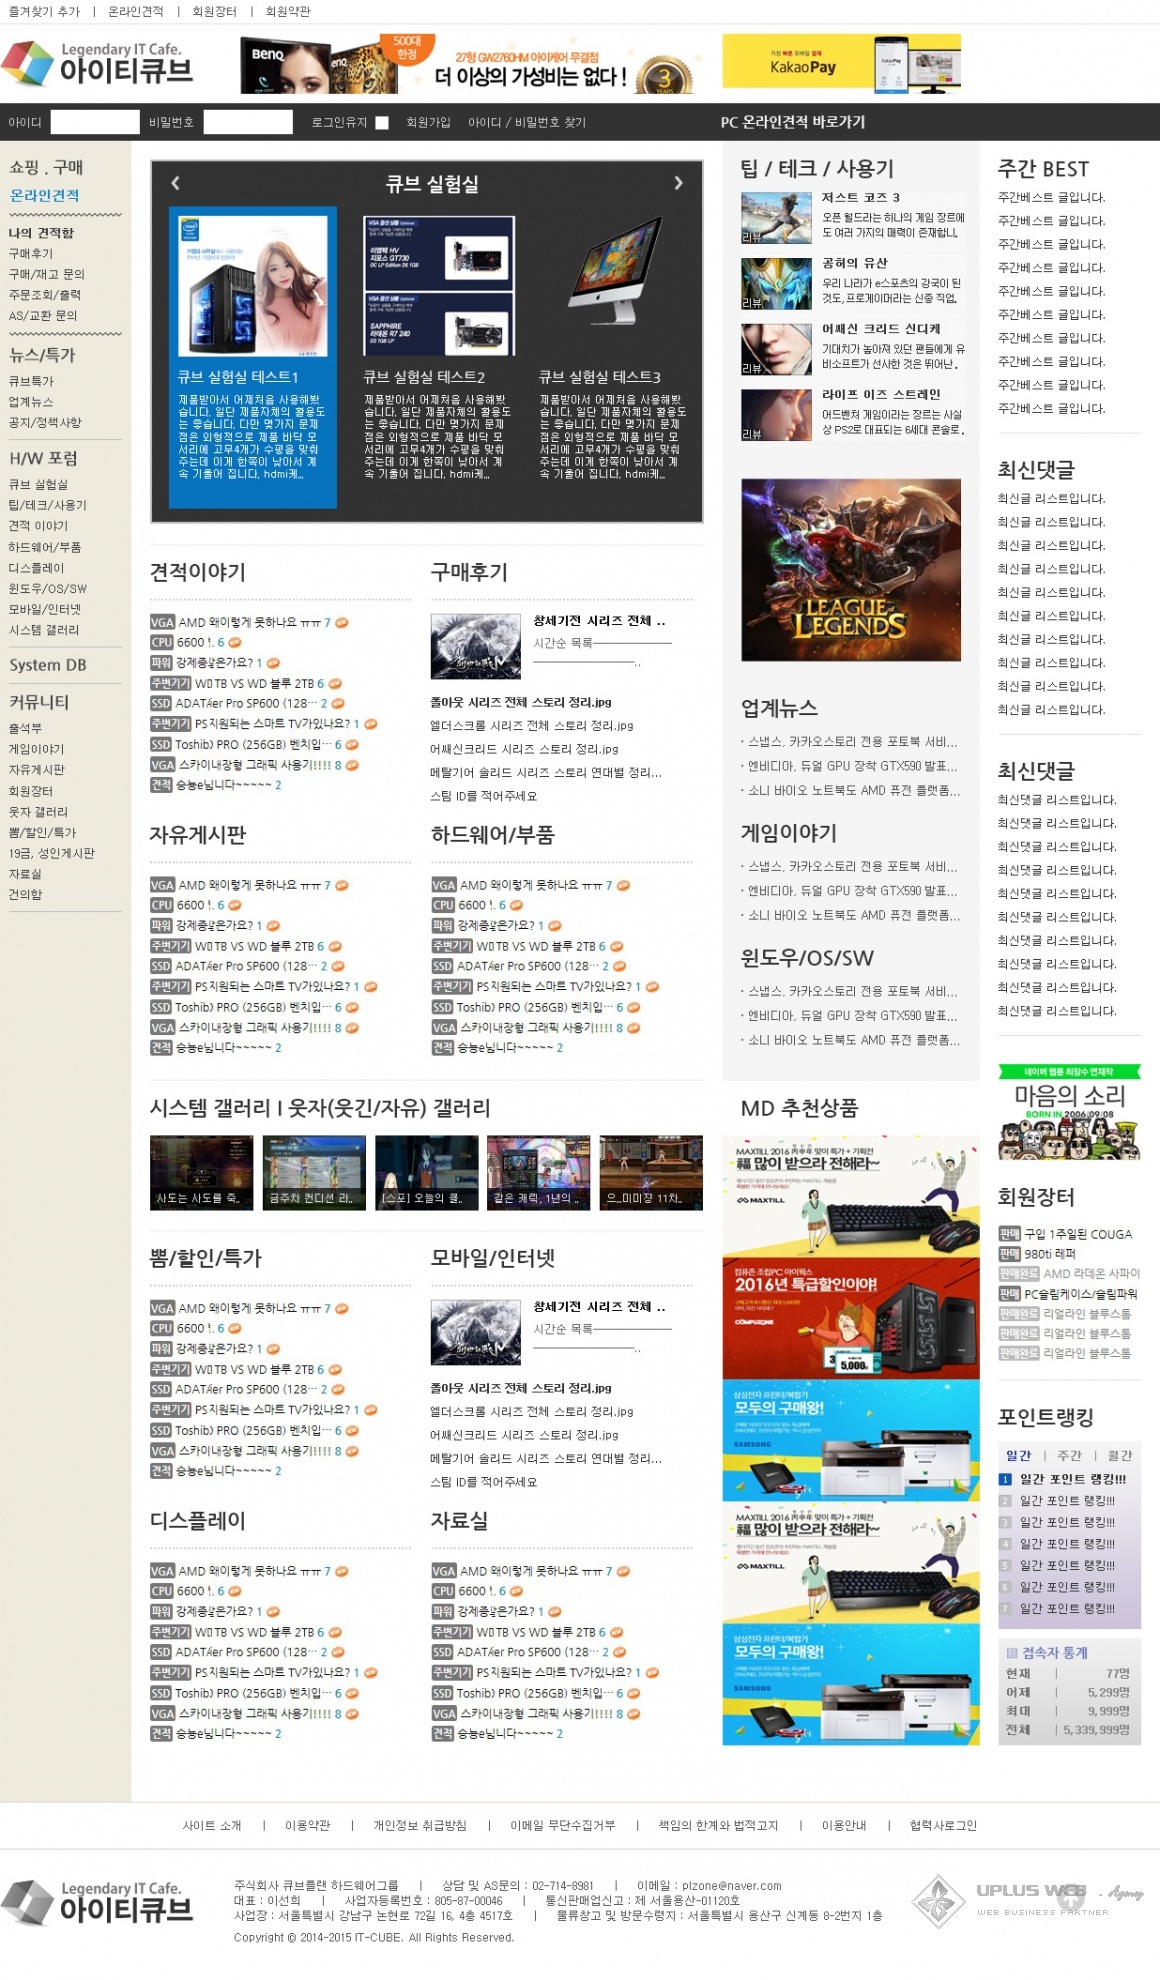Switch to 월간 tab in 포인트랭킹
This screenshot has width=1160, height=1980.
click(1120, 1455)
